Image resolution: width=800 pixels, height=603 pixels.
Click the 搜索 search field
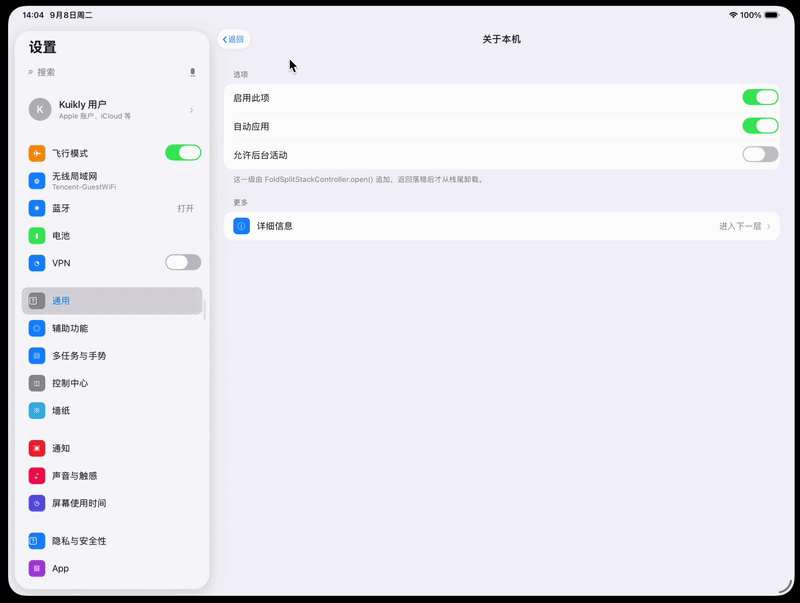coord(112,72)
